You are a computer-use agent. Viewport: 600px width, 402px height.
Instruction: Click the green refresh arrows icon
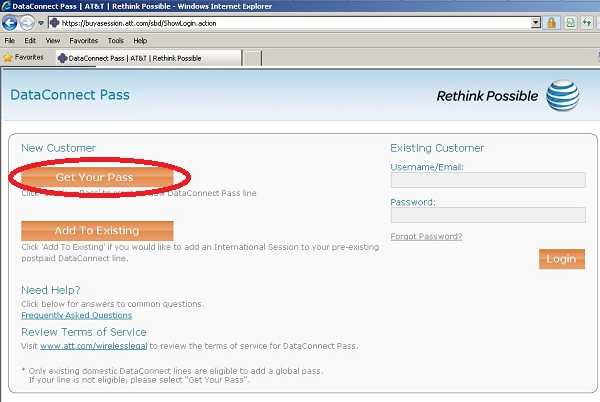pos(587,23)
